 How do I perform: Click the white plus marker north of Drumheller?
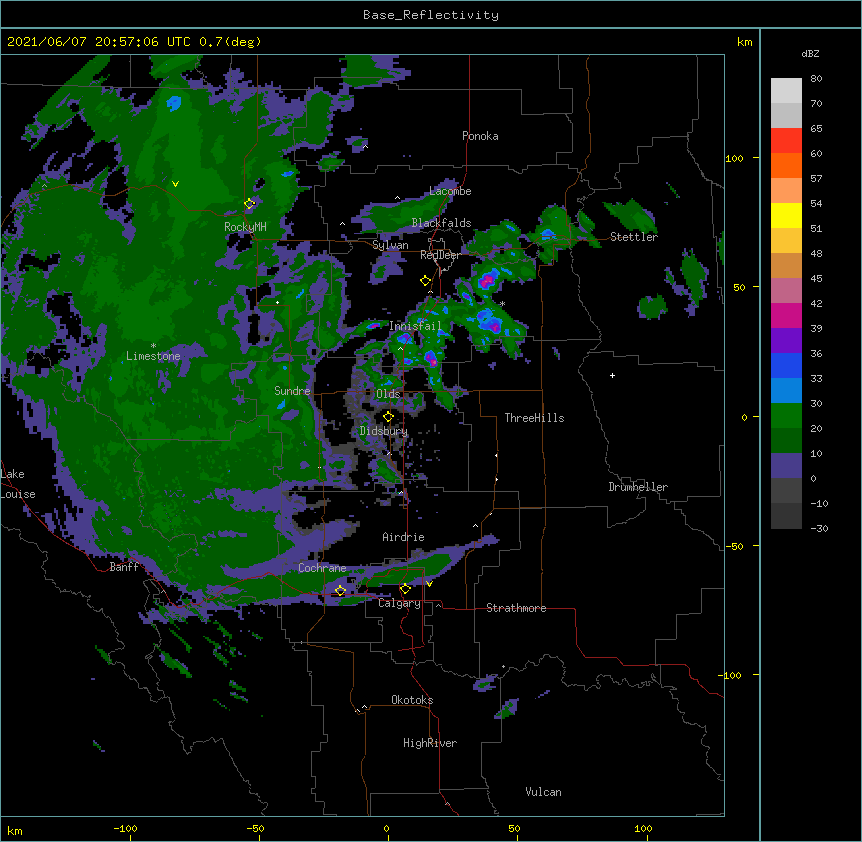pos(612,375)
